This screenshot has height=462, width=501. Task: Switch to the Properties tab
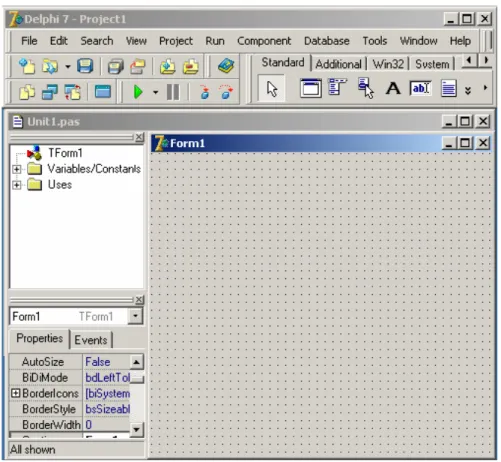[39, 338]
